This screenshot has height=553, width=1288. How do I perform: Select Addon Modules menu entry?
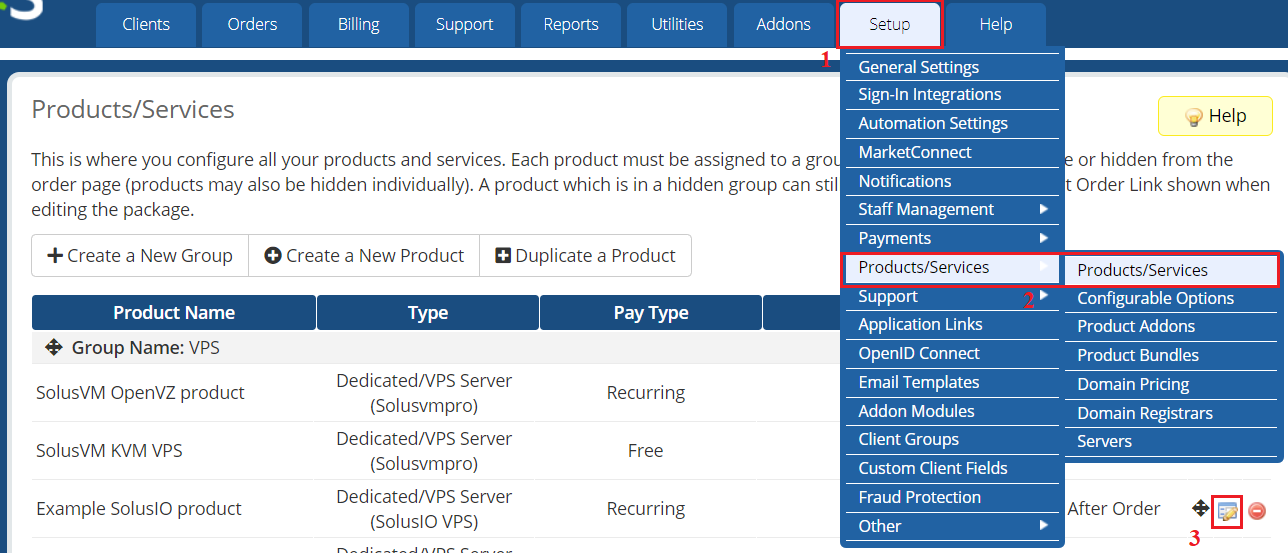pos(953,411)
